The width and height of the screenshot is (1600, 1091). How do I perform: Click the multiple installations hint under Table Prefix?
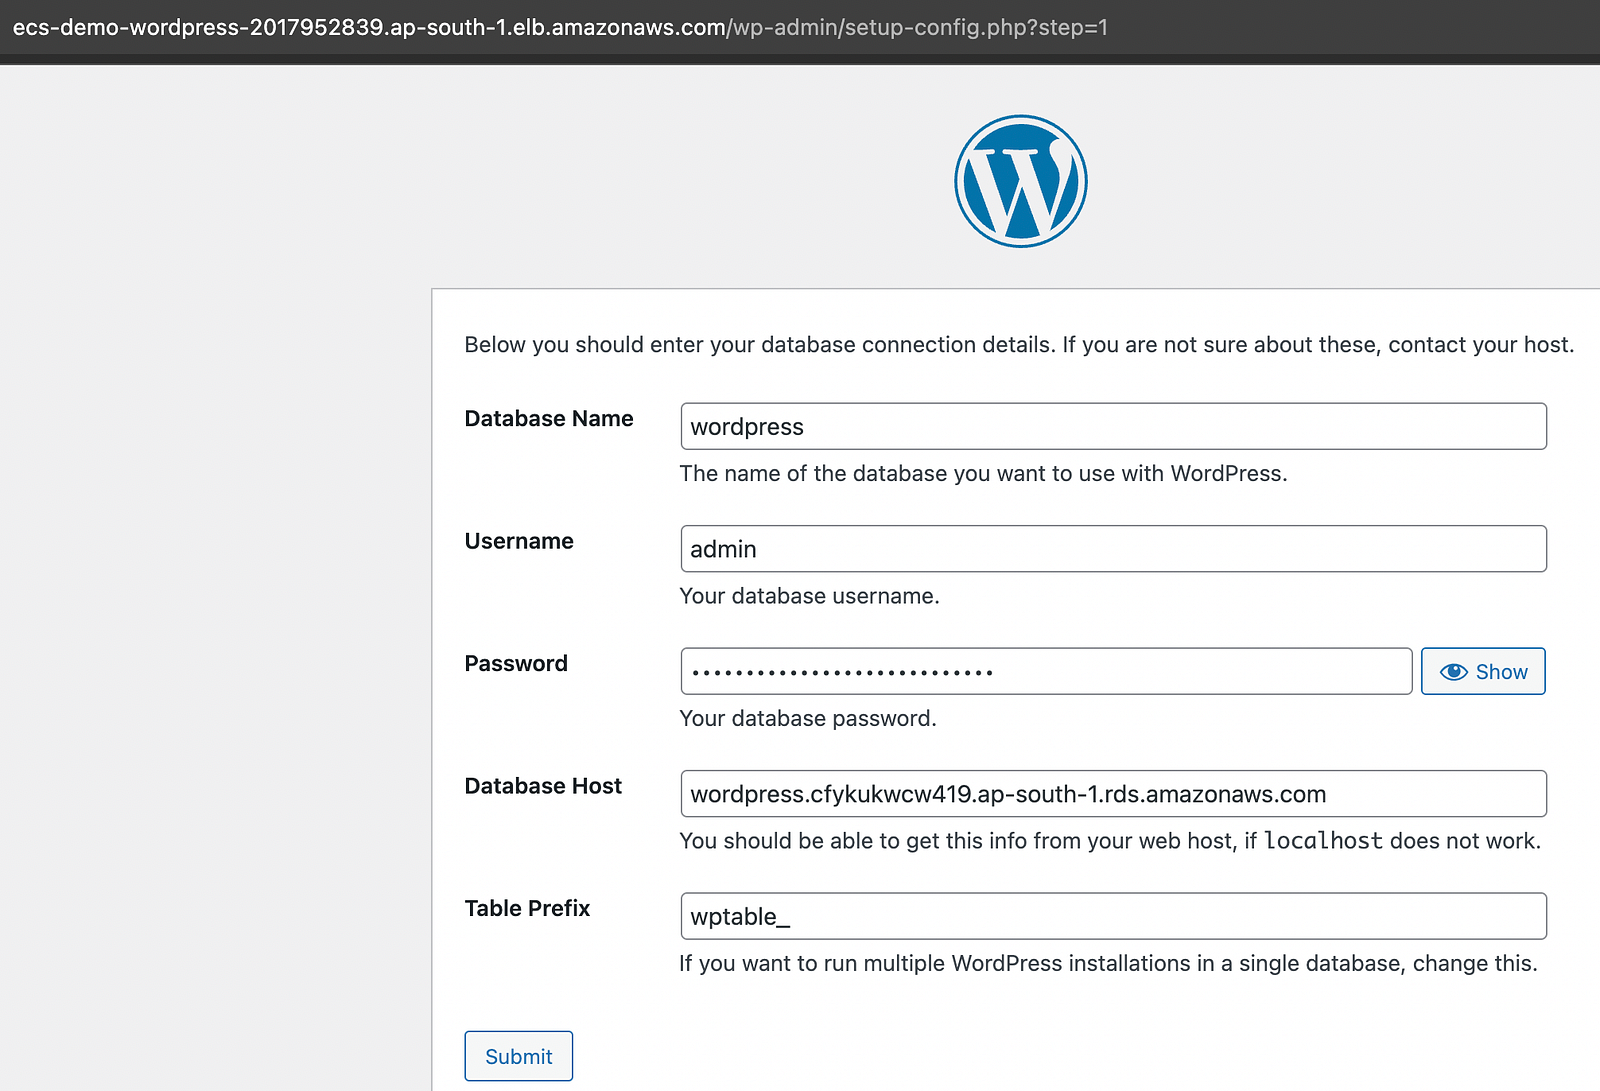[1108, 963]
